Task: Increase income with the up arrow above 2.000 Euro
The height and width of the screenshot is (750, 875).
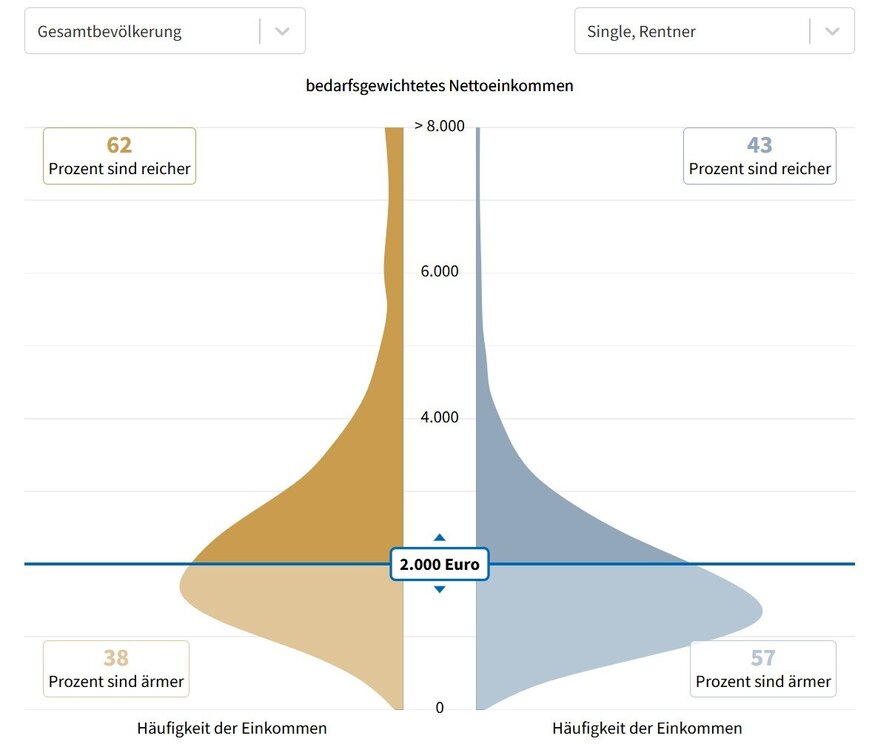Action: click(439, 538)
